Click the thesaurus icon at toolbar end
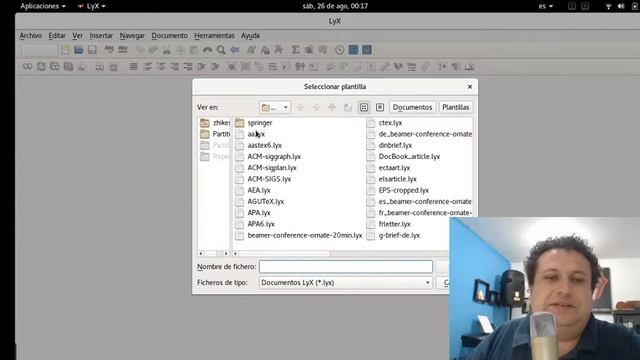The image size is (640, 360). [x=469, y=67]
